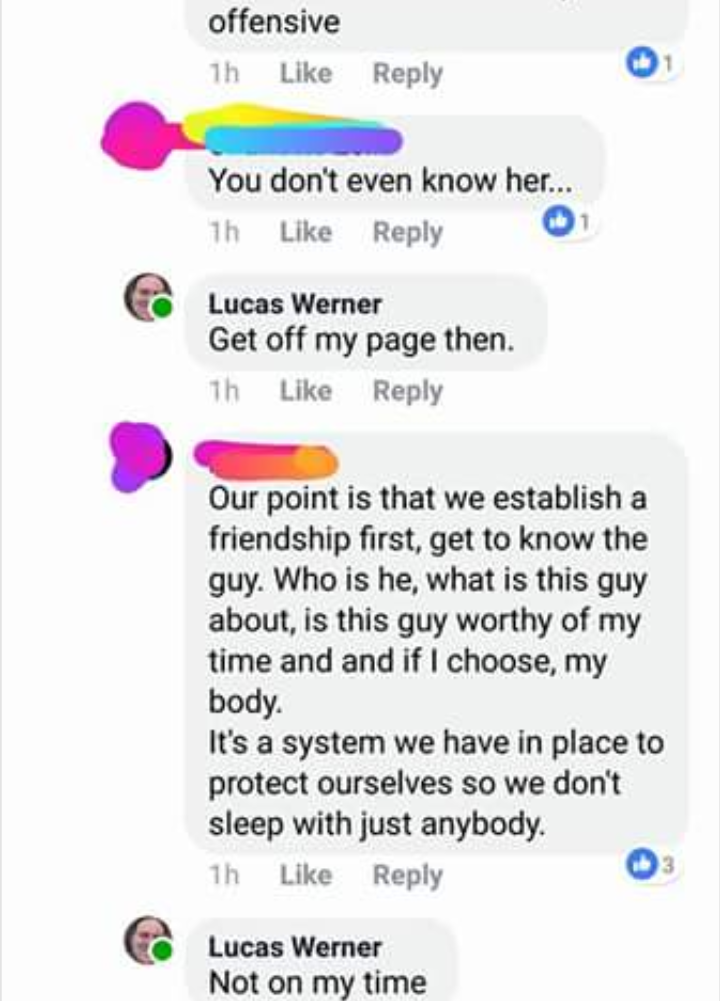This screenshot has height=1001, width=720.
Task: Like 'You don't even know her...' comment
Action: (x=306, y=232)
